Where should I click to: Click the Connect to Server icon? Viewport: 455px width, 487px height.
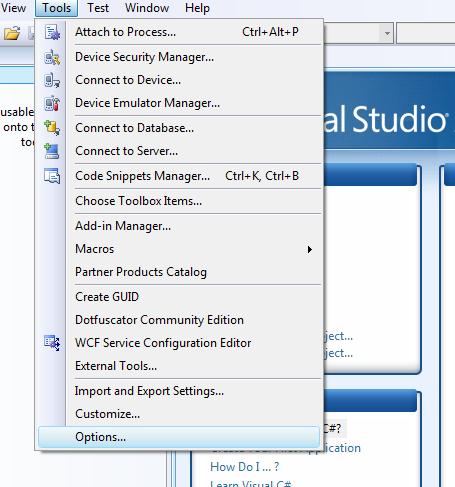52,151
